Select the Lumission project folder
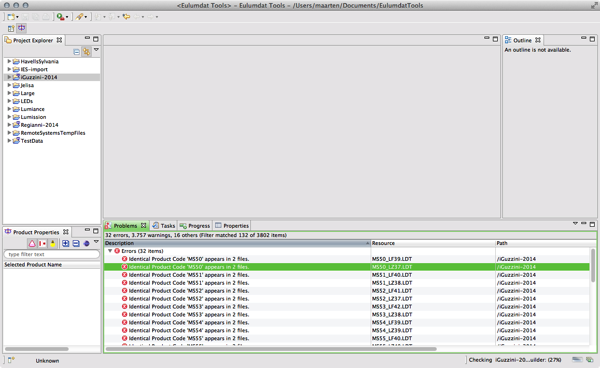The width and height of the screenshot is (600, 368). (33, 117)
